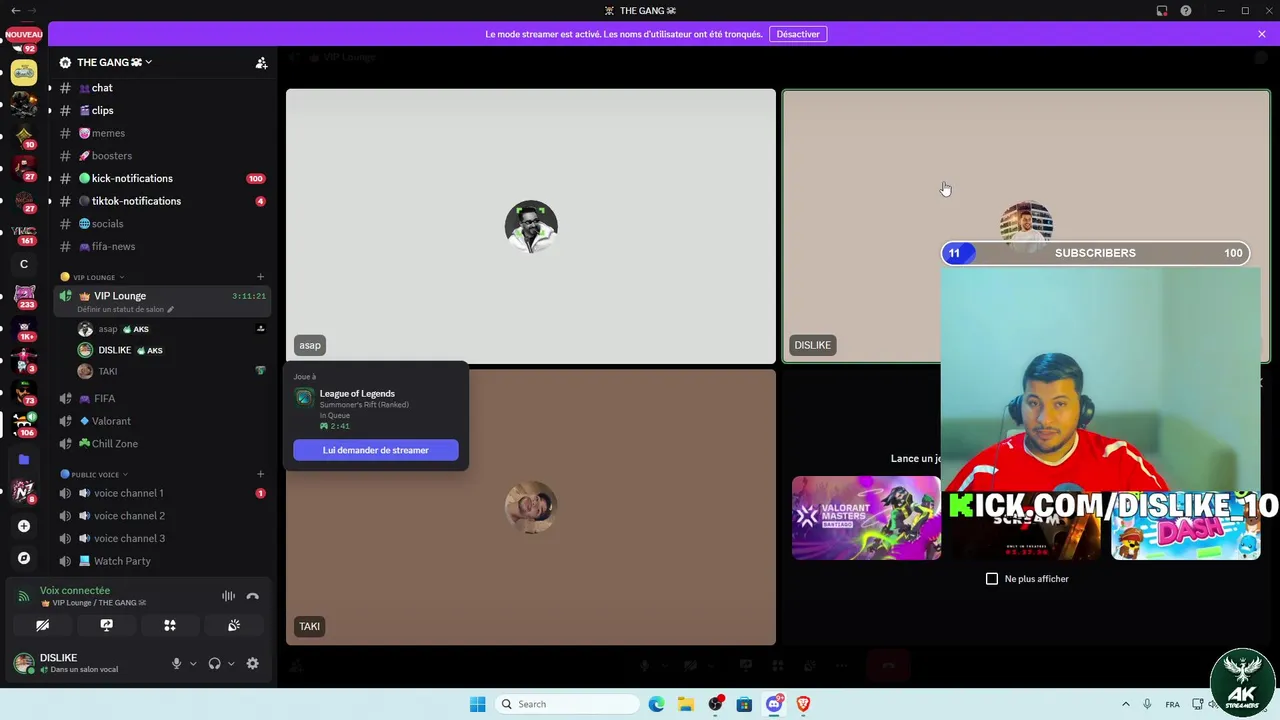Join voice channel 1
1280x720 pixels.
click(162, 493)
